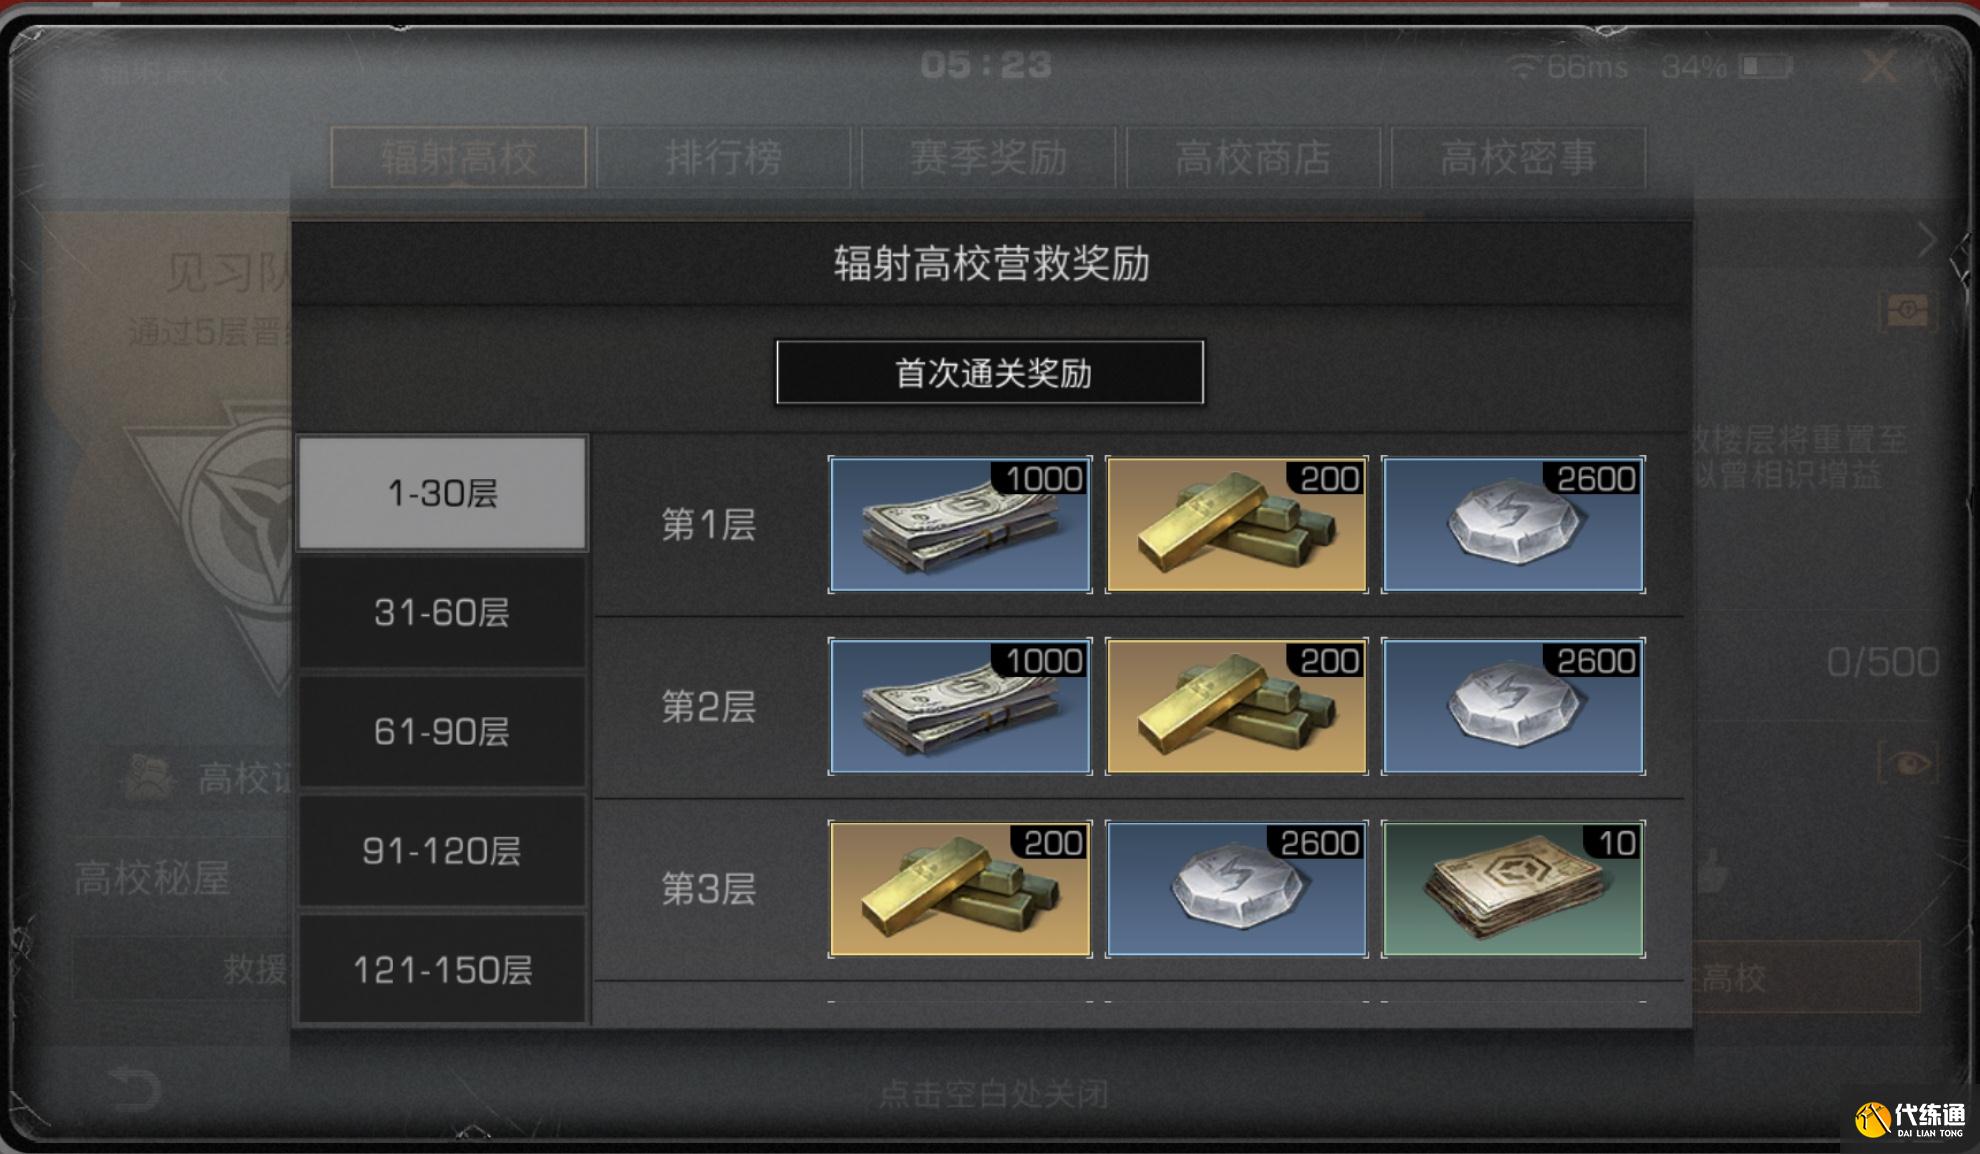The image size is (1980, 1154).
Task: Select the 61-90层 floor range
Action: click(442, 731)
